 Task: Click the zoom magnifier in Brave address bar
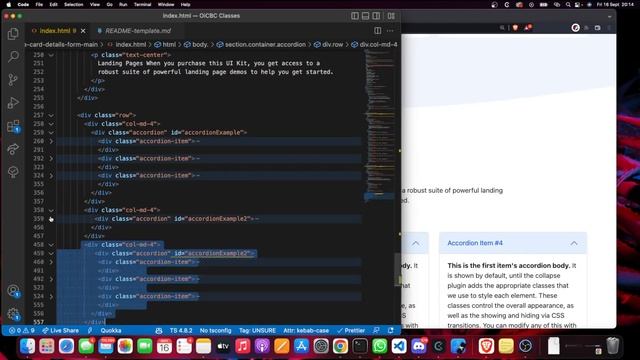pos(502,28)
